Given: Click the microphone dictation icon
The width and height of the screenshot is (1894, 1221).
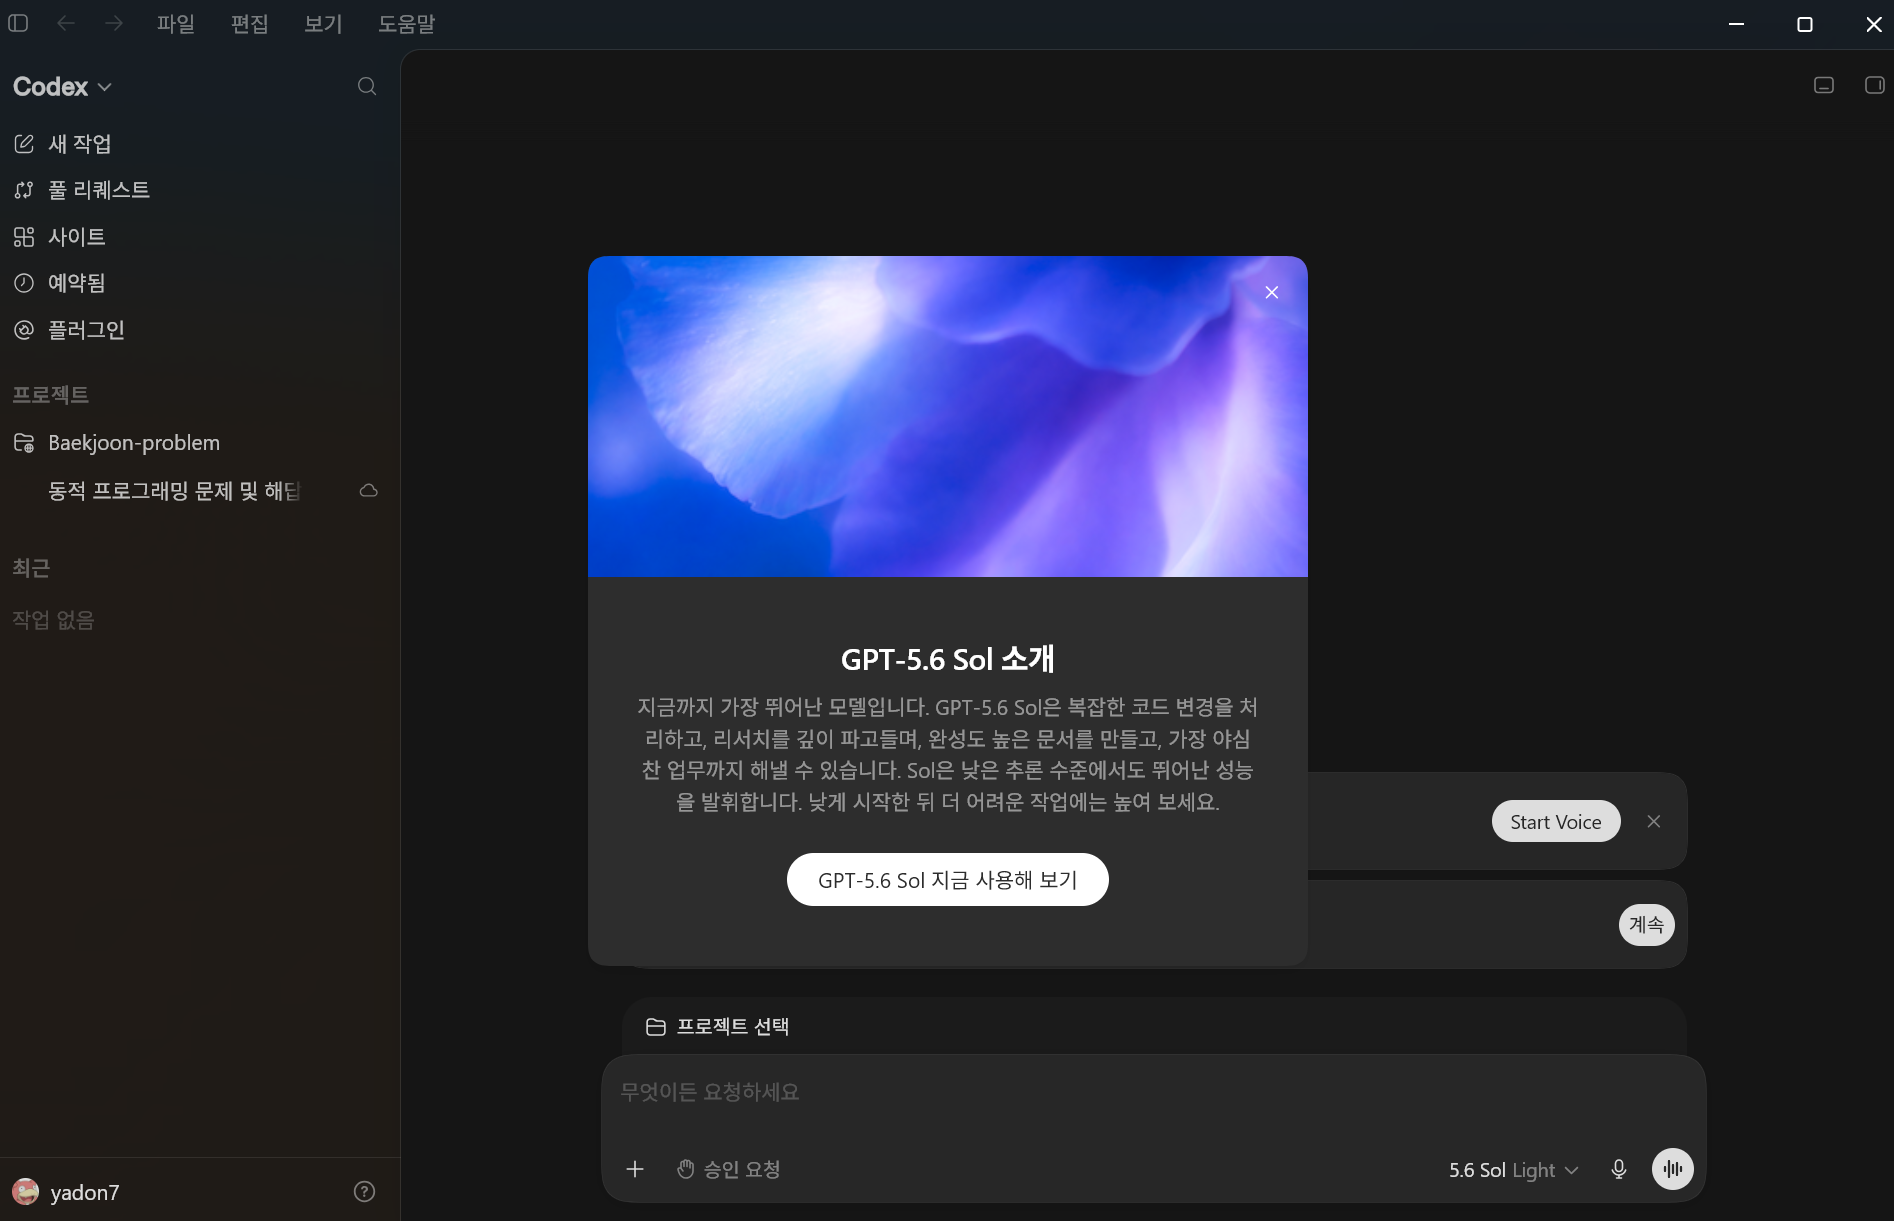Looking at the screenshot, I should [x=1619, y=1169].
